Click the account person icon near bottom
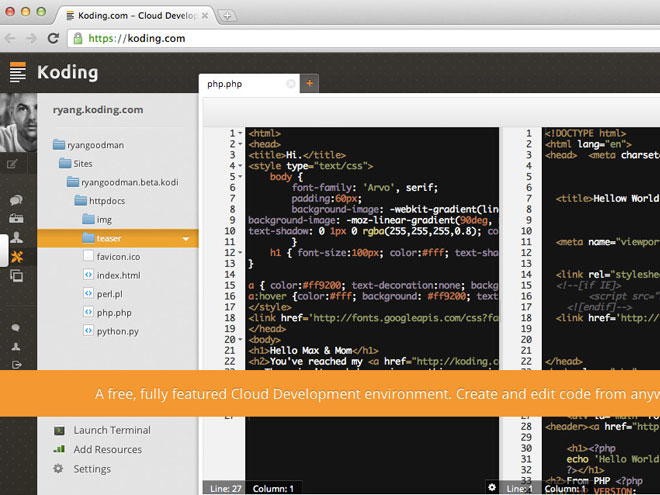This screenshot has width=660, height=495. (x=16, y=346)
